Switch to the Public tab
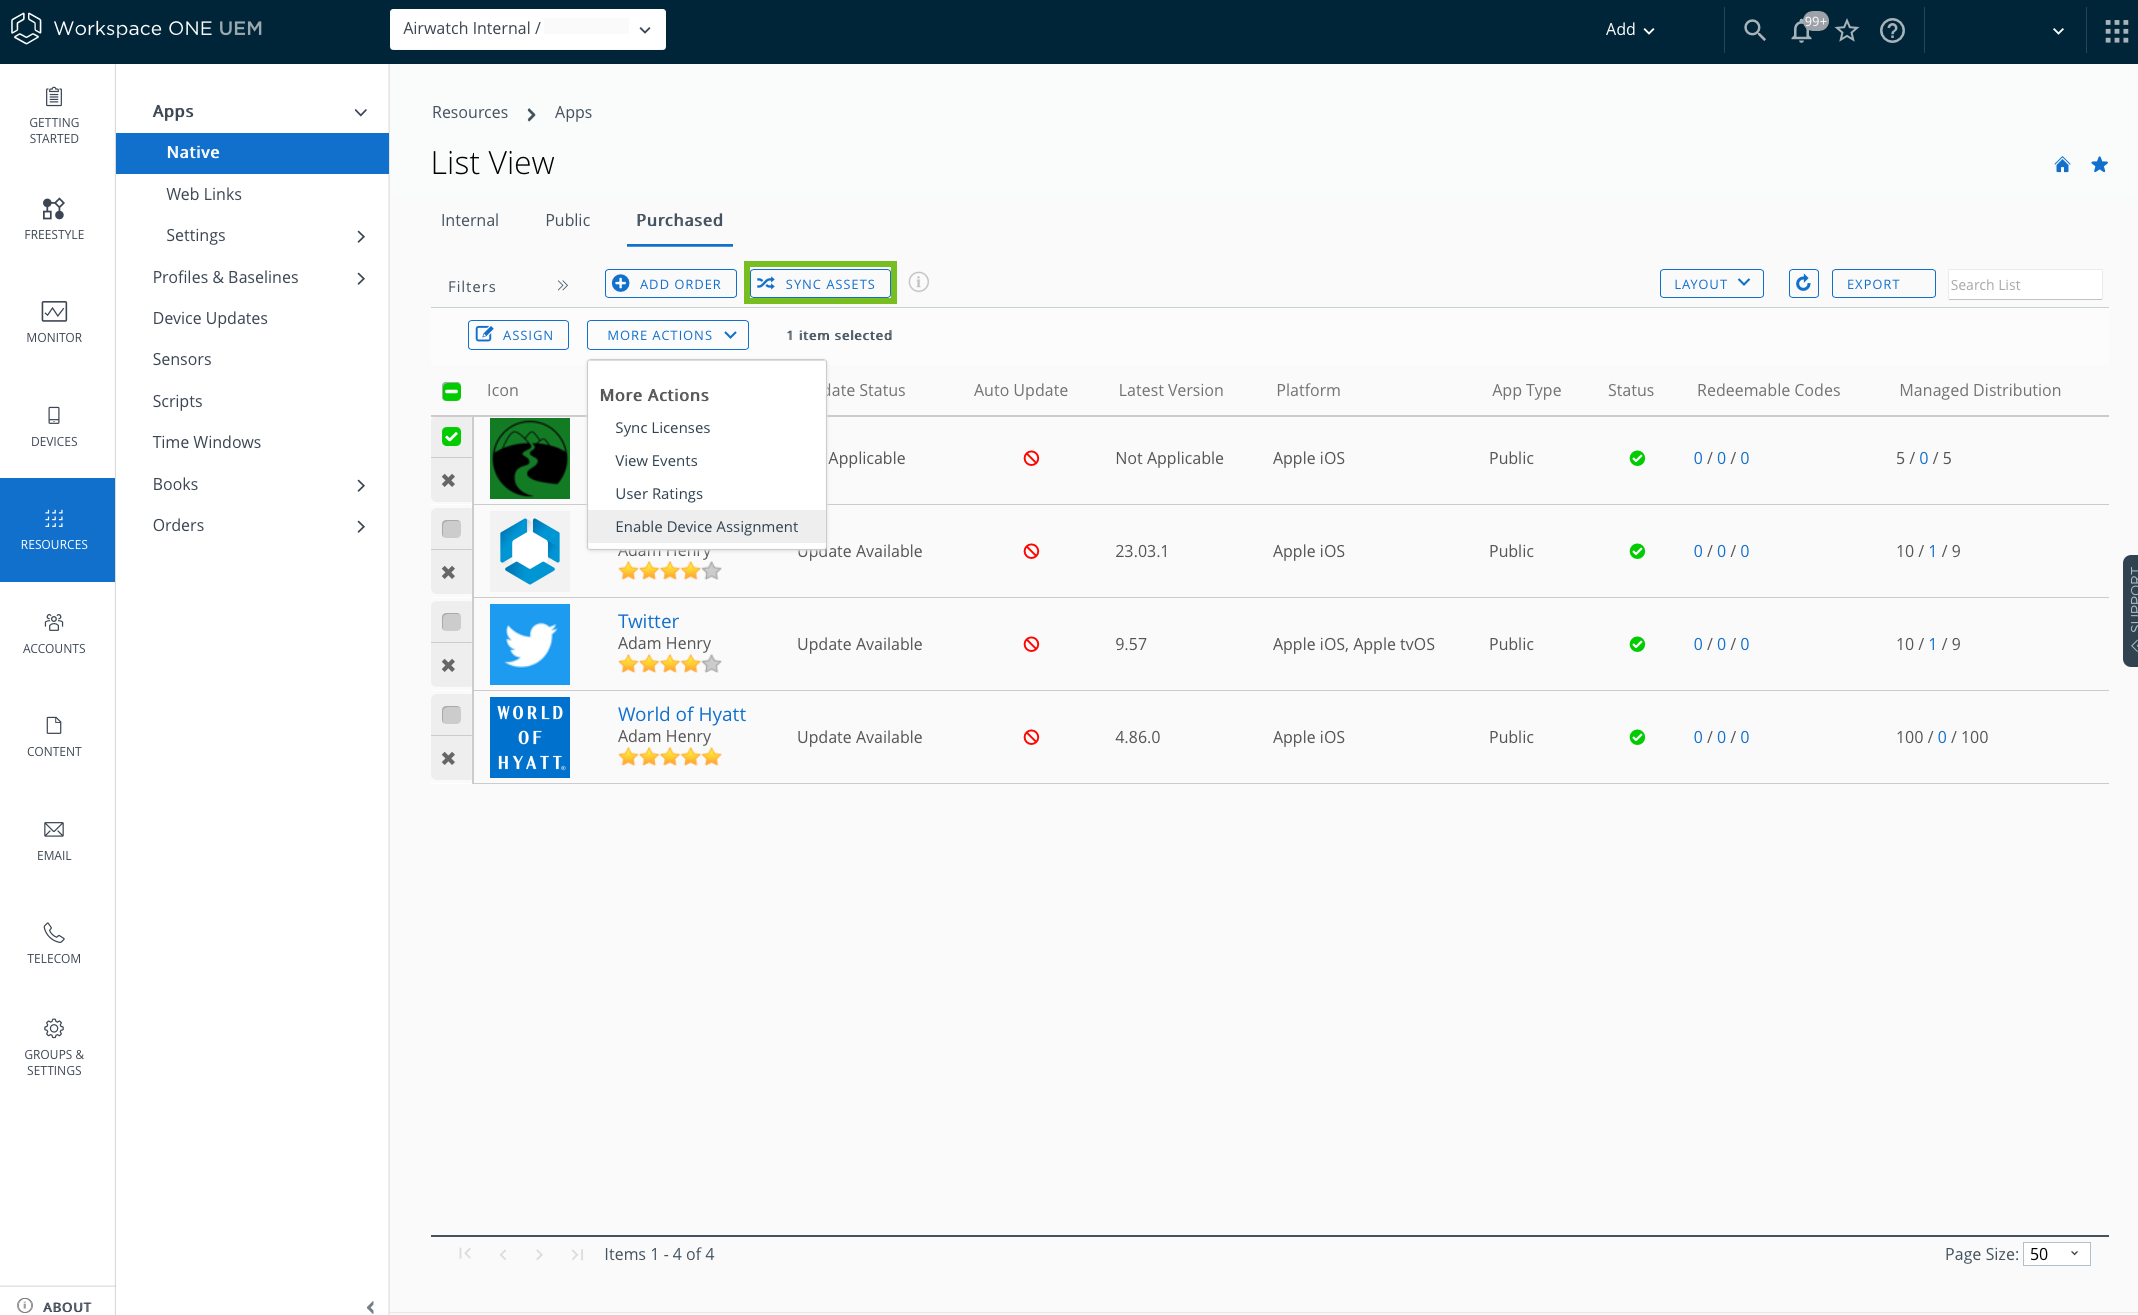Screen dimensions: 2138x1315 tap(568, 220)
